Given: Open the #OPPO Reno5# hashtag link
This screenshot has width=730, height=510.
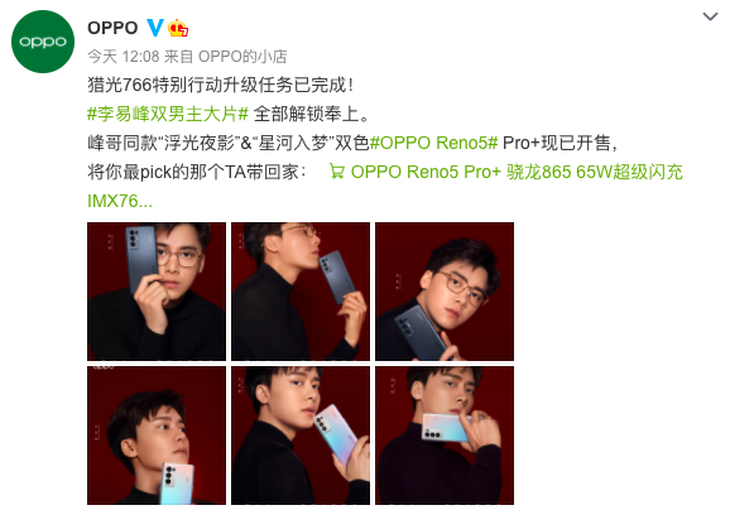Looking at the screenshot, I should pyautogui.click(x=433, y=143).
